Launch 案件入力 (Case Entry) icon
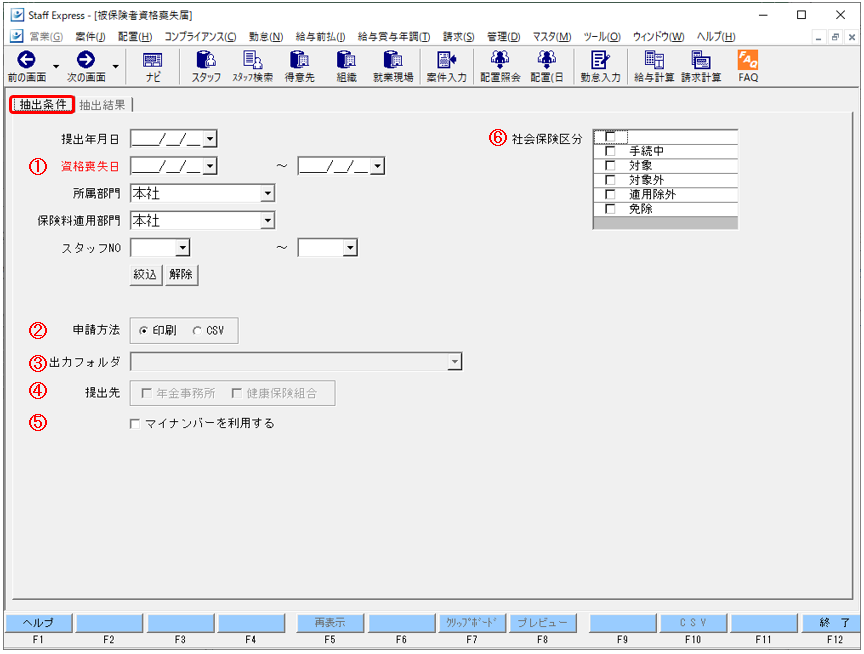The width and height of the screenshot is (864, 654). pos(445,66)
